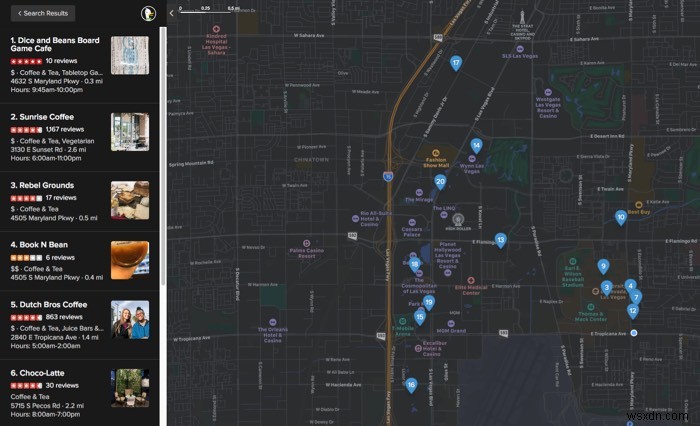Click the Best Buy shopping icon

pos(638,205)
